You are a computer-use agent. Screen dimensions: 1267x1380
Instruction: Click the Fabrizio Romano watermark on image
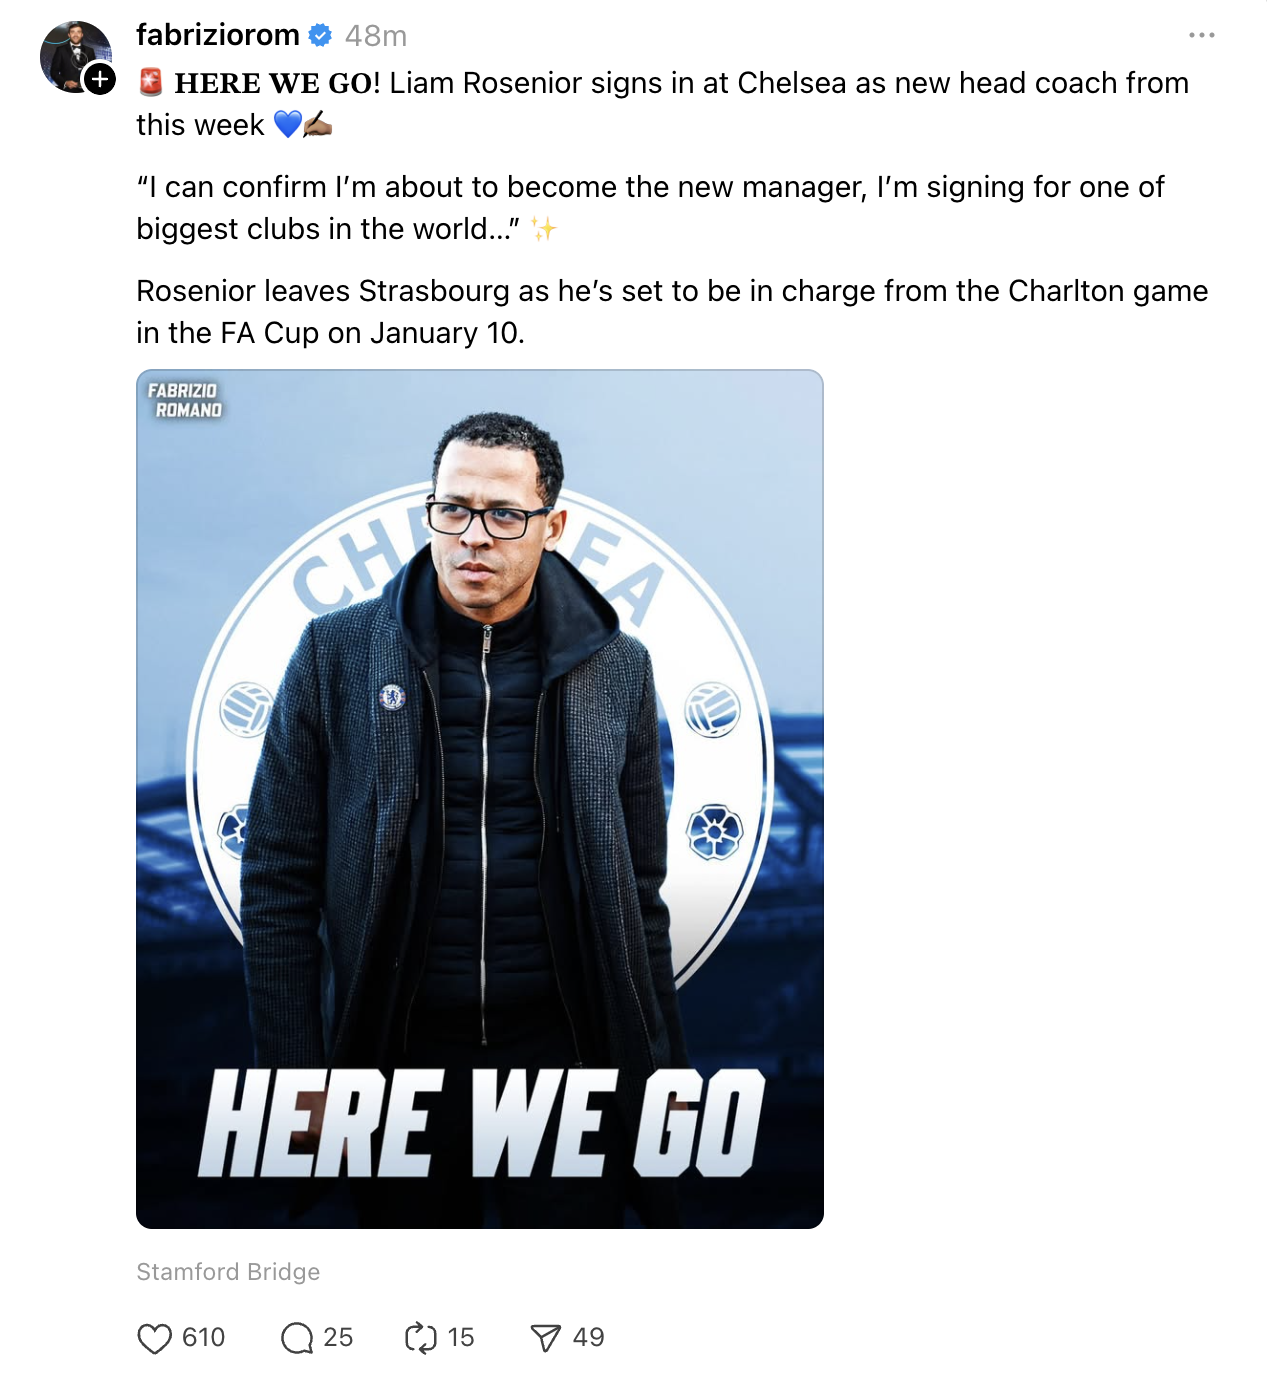[185, 400]
